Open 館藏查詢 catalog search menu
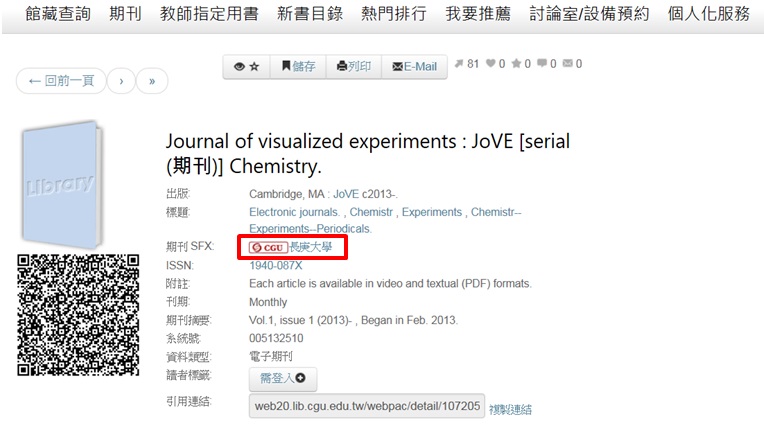Image resolution: width=764 pixels, height=428 pixels. click(x=58, y=14)
